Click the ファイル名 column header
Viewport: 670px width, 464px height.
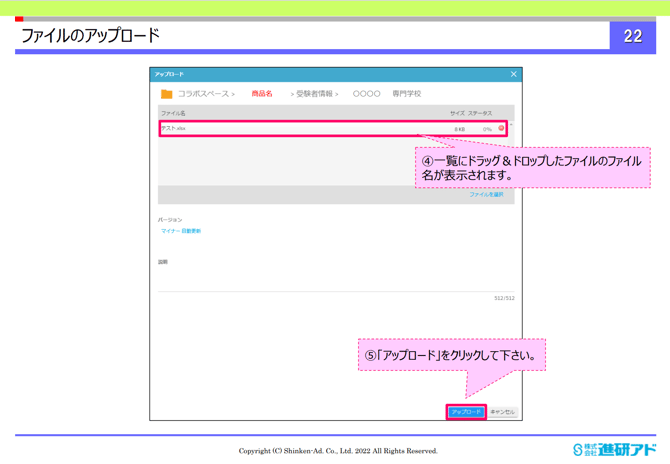pyautogui.click(x=173, y=113)
